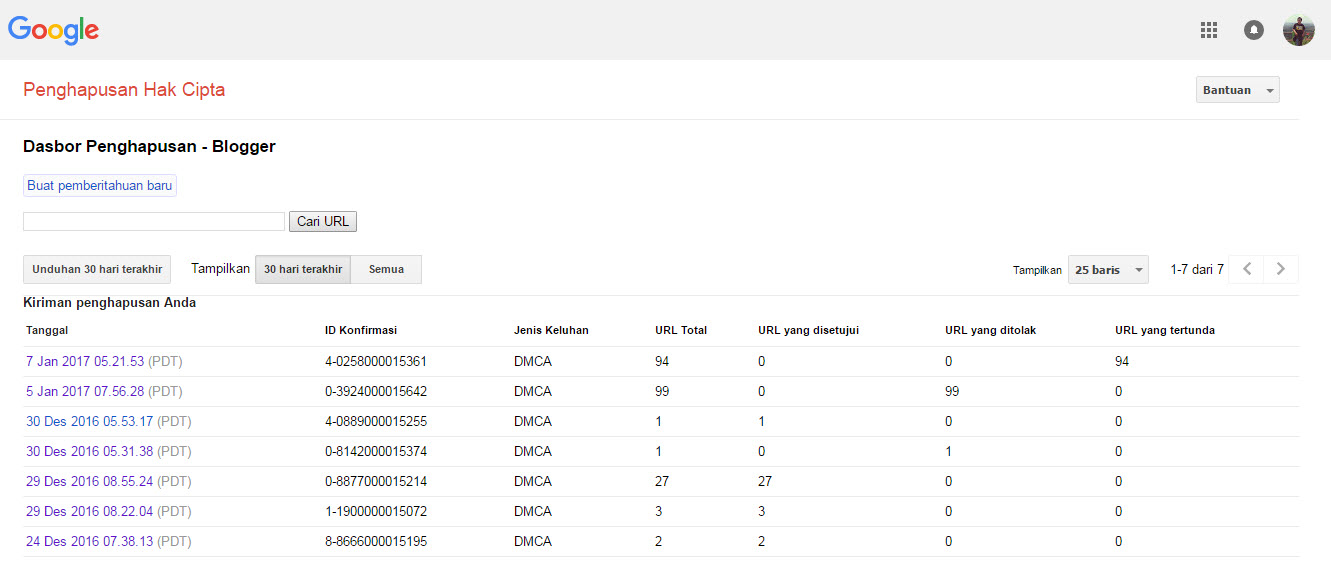Open the Penghapusan Hak Cipta link
The height and width of the screenshot is (561, 1331).
click(x=124, y=90)
